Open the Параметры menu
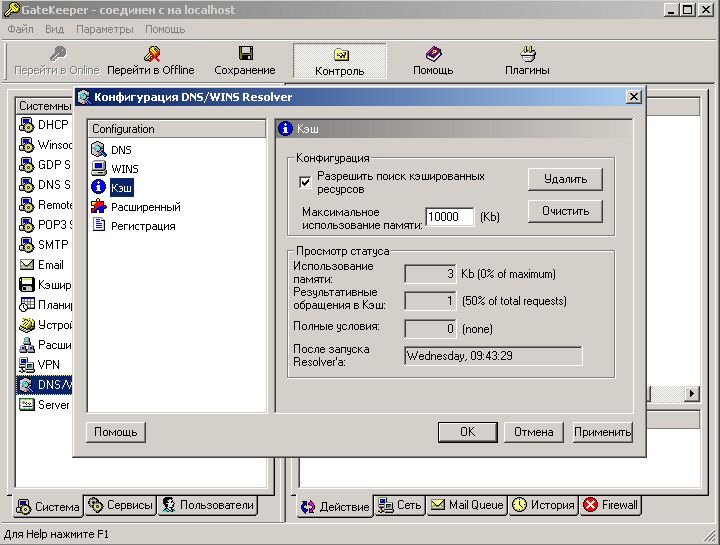 (105, 29)
